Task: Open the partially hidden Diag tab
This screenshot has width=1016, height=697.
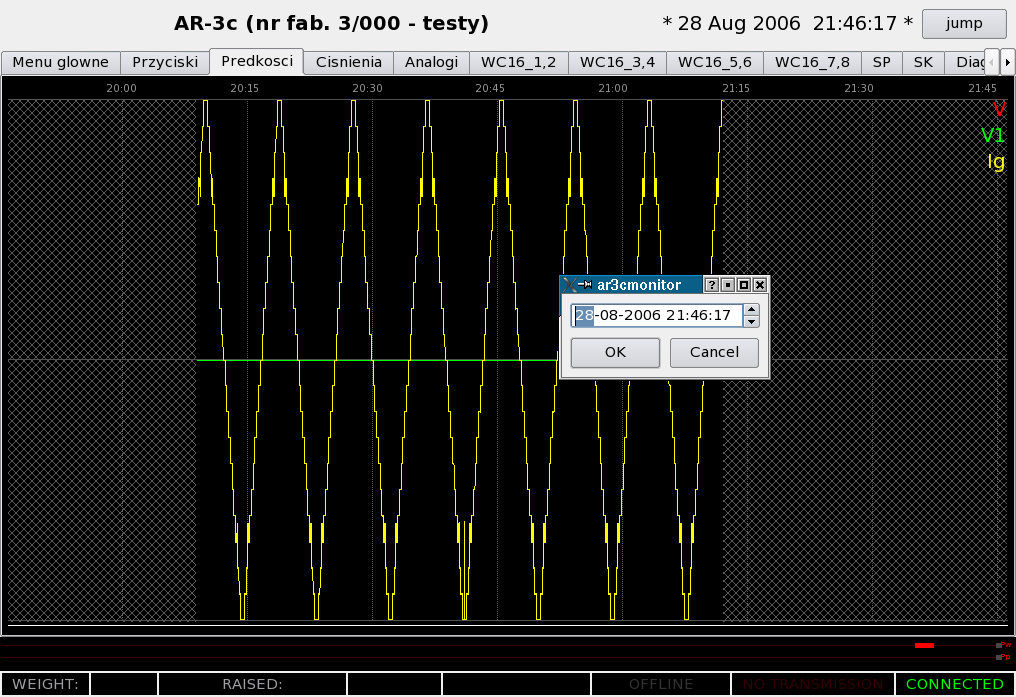Action: pos(965,62)
